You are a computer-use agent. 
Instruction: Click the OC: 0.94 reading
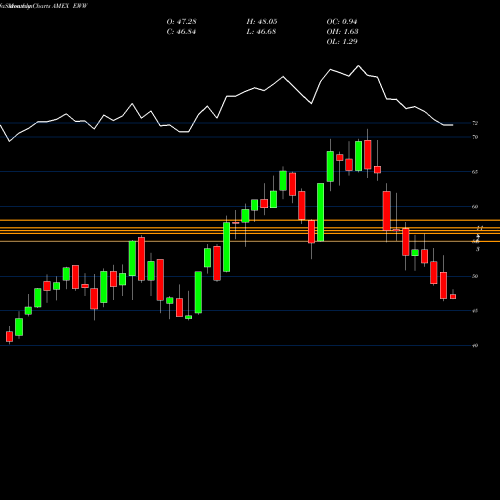pos(342,22)
